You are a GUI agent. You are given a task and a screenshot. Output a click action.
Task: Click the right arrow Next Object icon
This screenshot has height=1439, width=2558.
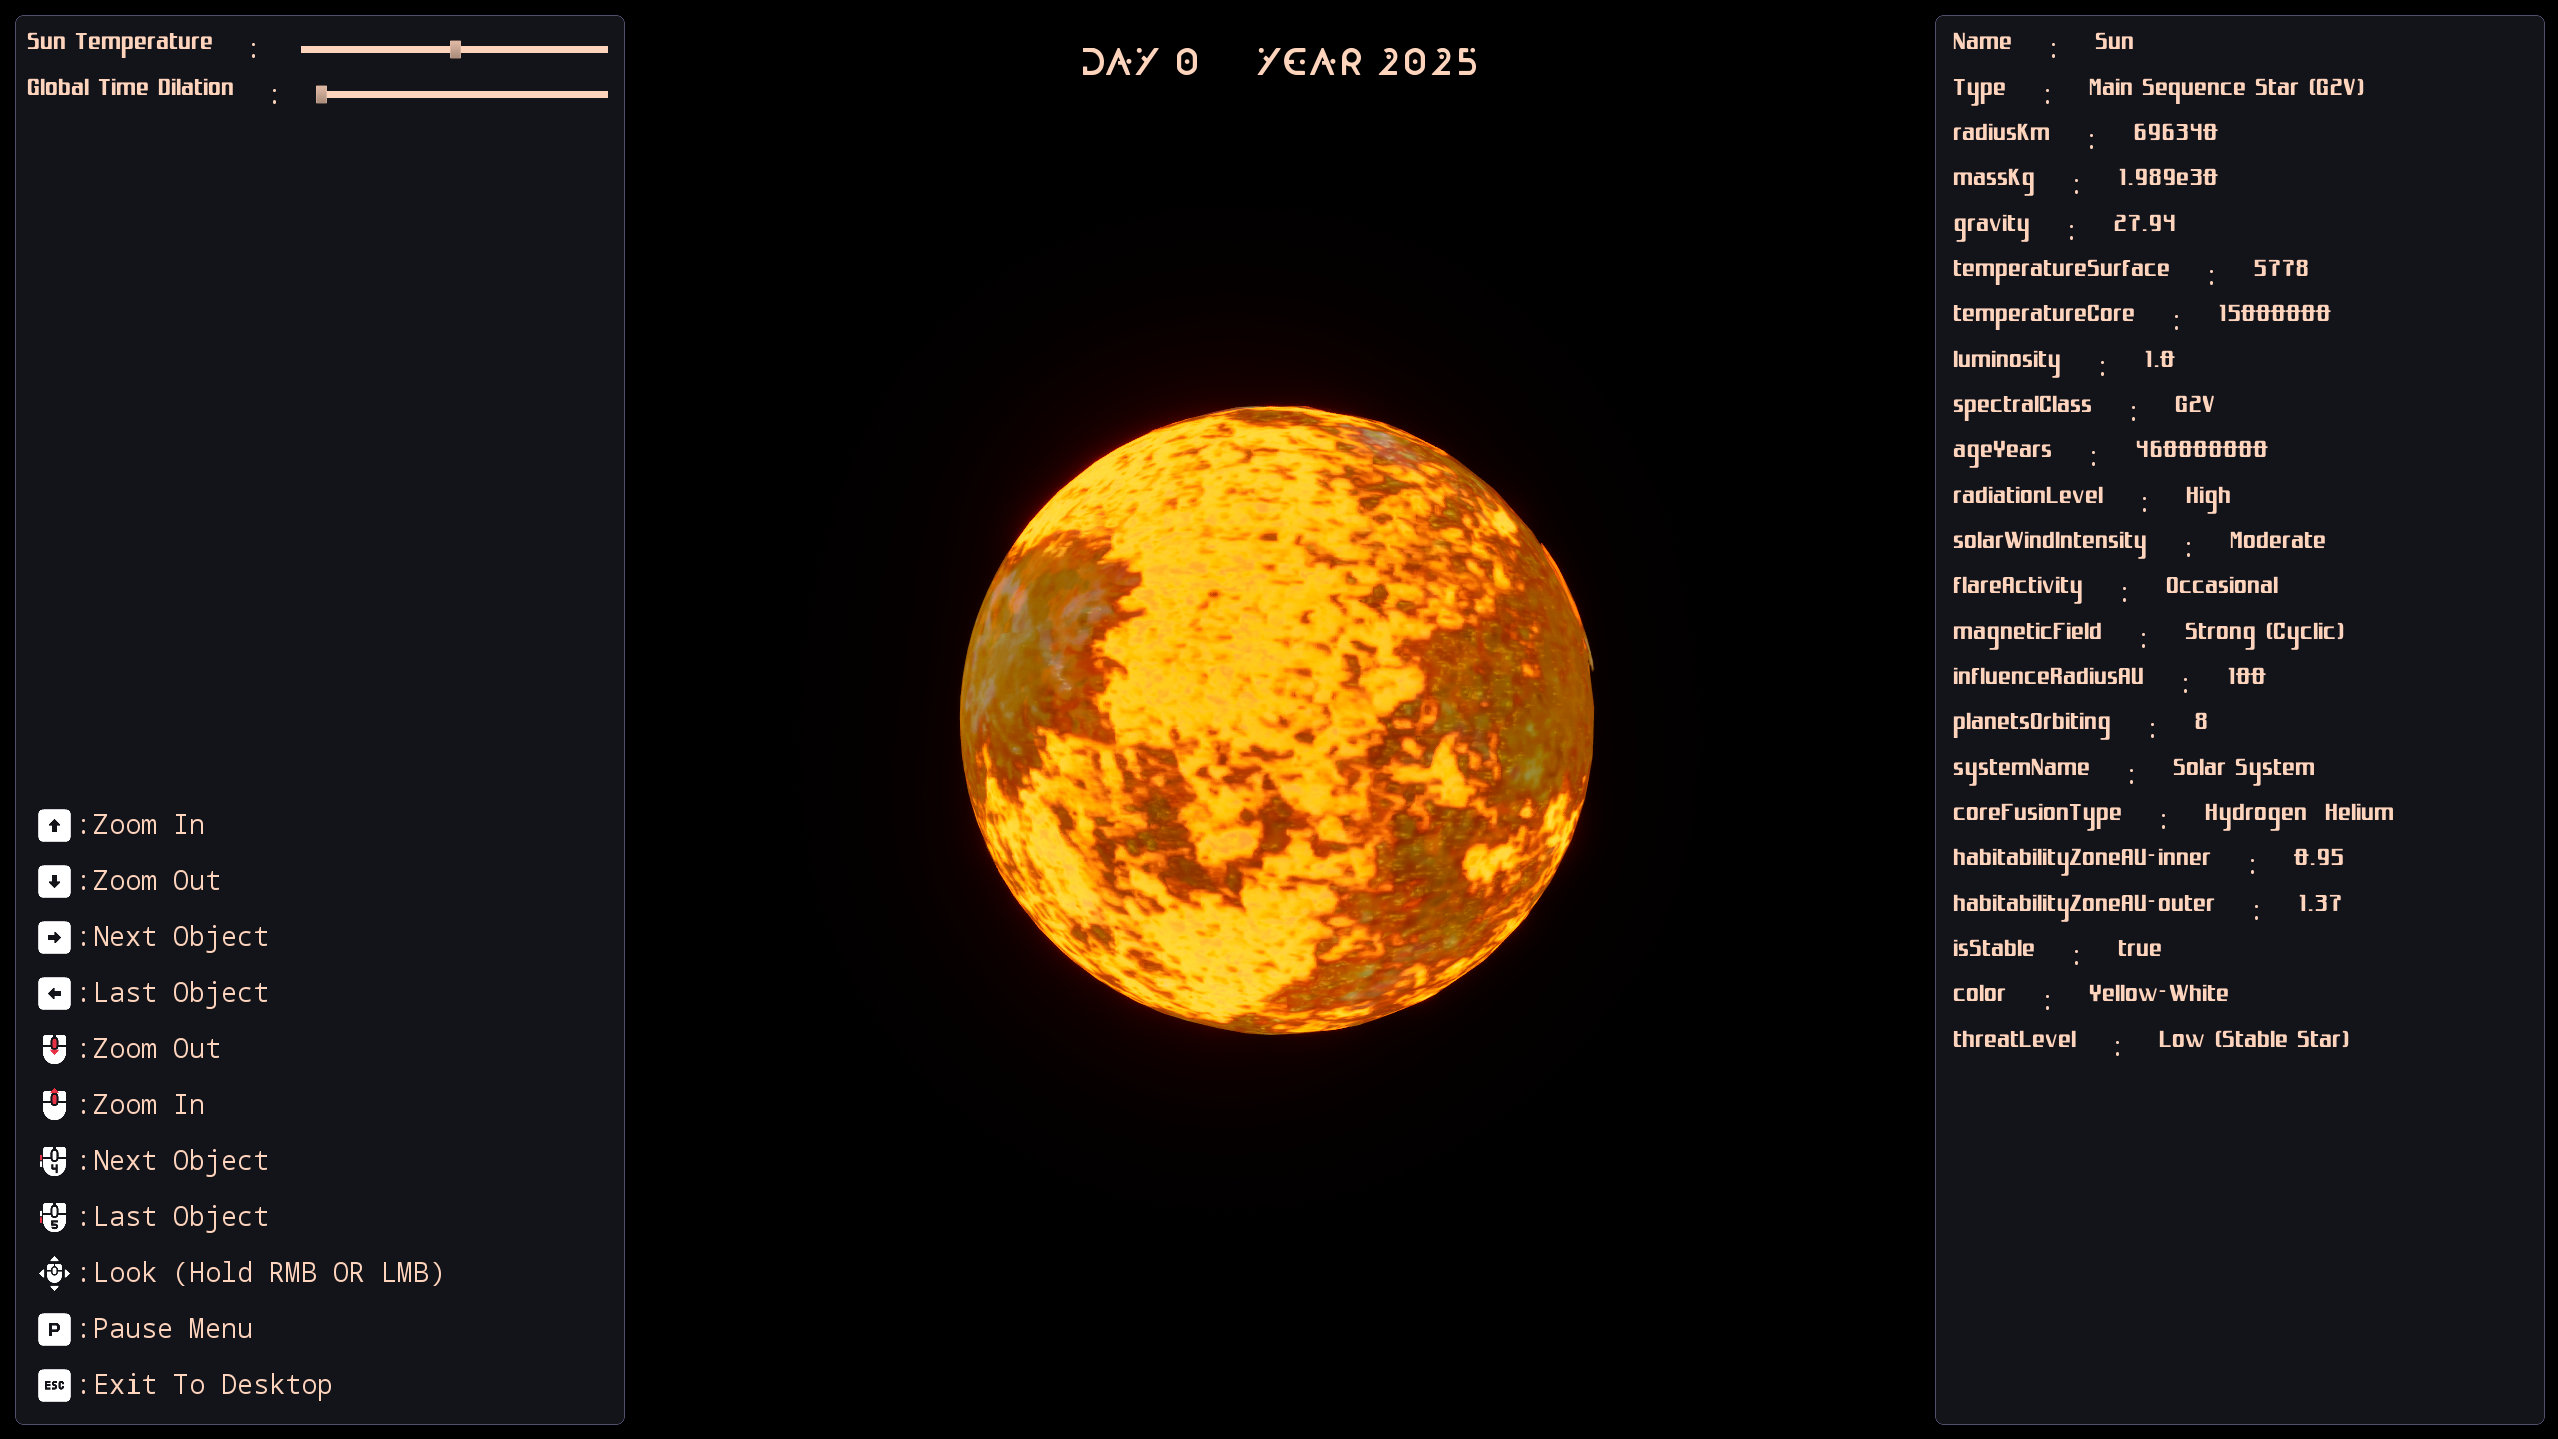pos(54,937)
